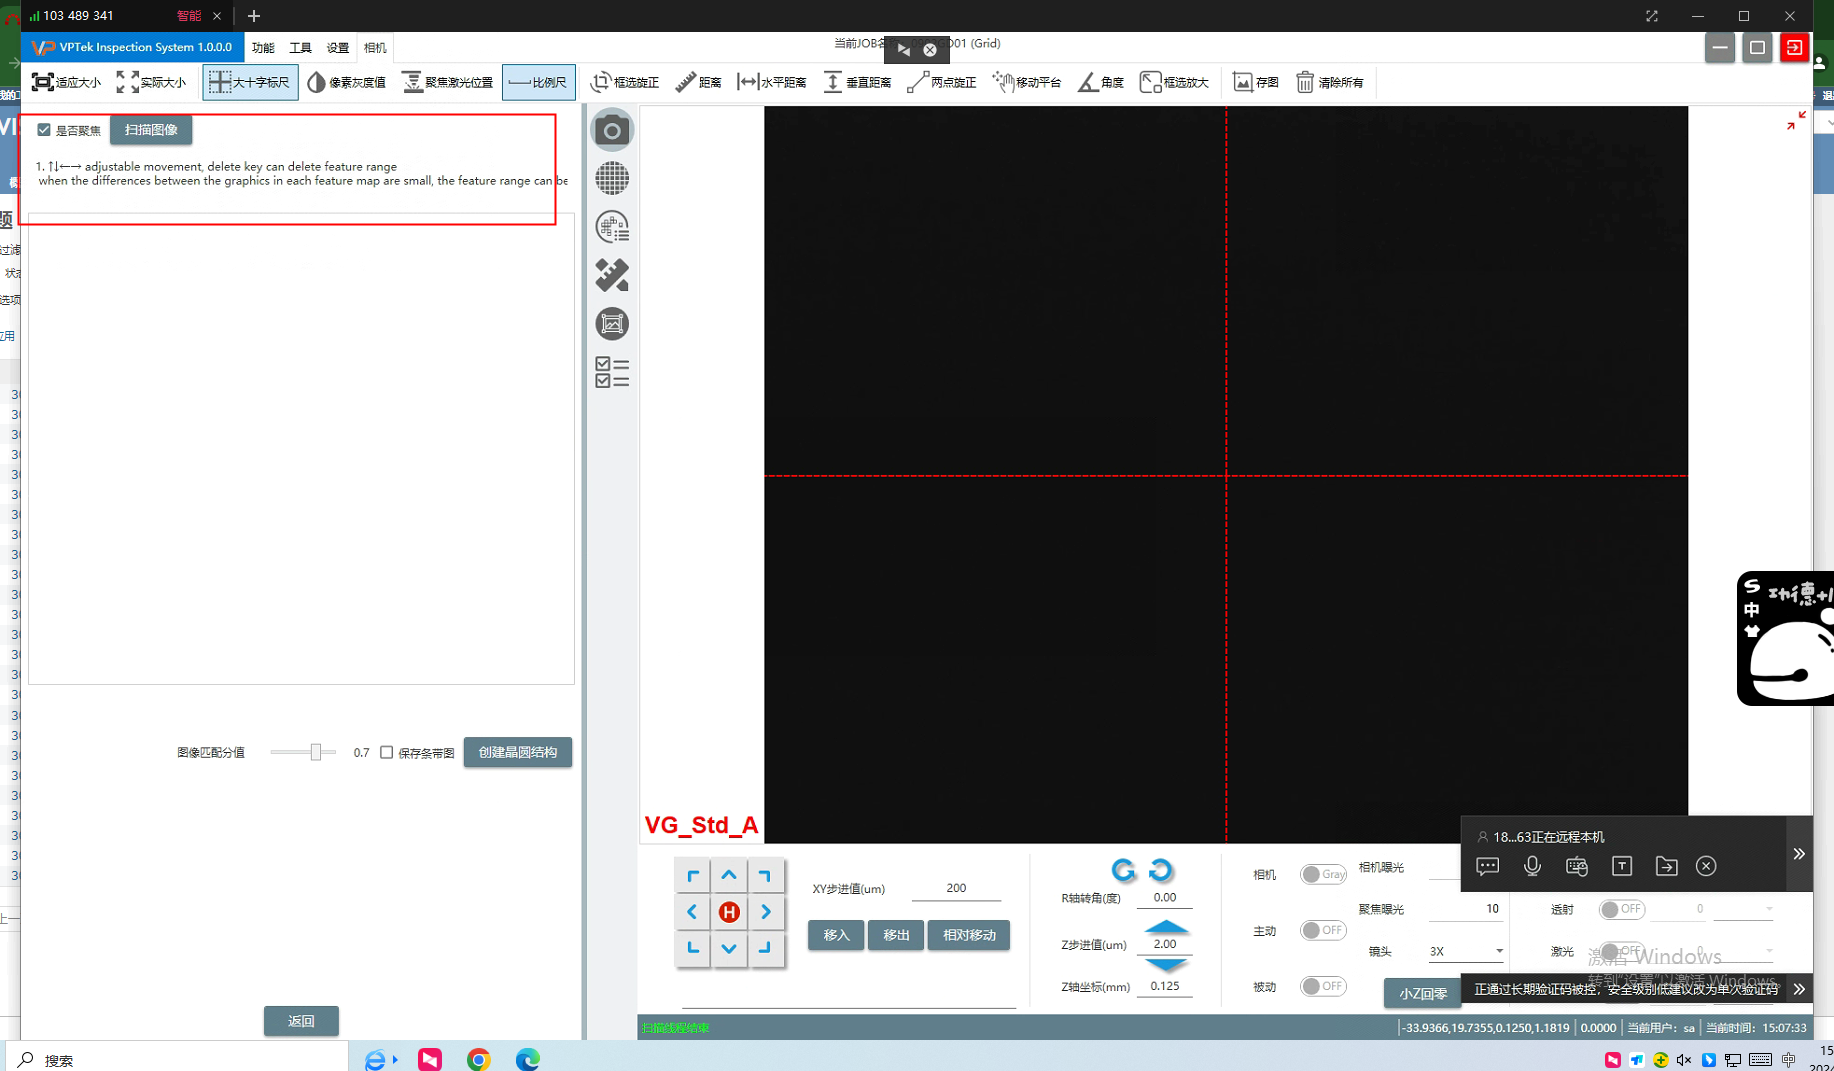Select the 实际大小 actual-size tool
Viewport: 1834px width, 1071px height.
(x=152, y=82)
